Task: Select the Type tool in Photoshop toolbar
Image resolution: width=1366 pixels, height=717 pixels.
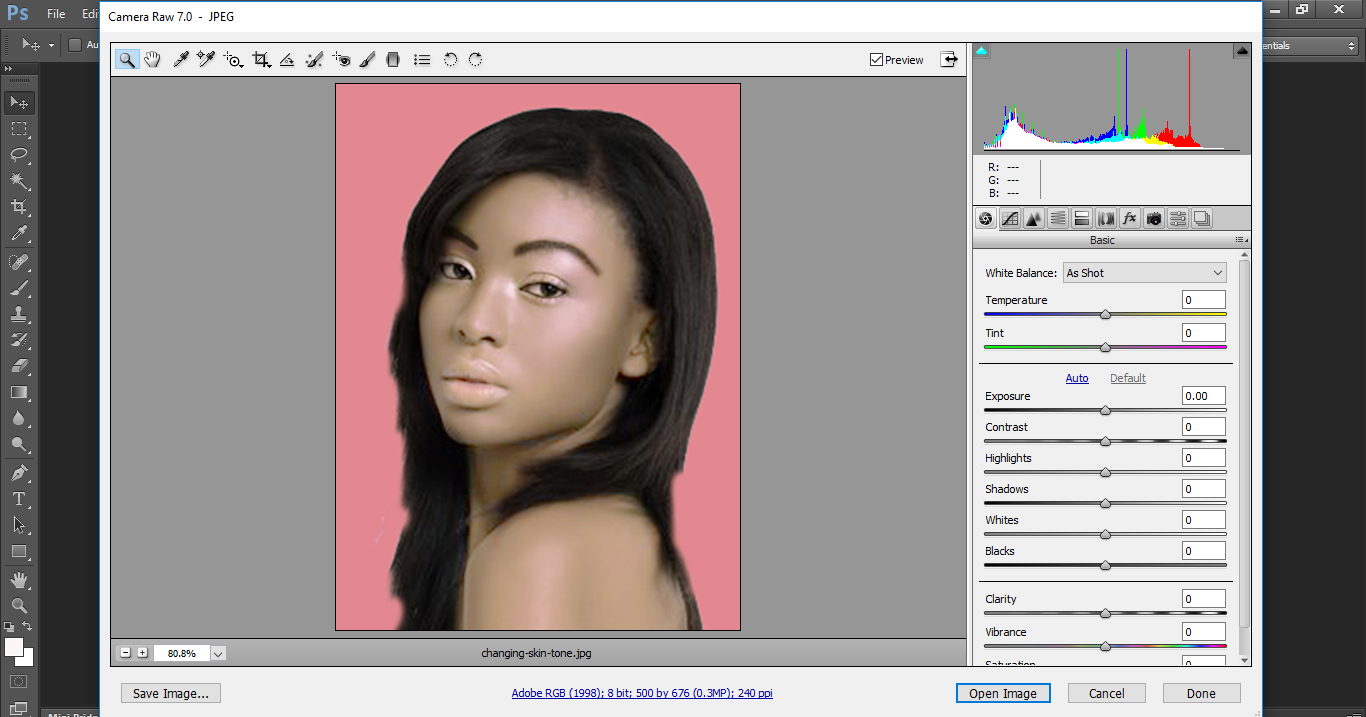Action: click(x=19, y=498)
